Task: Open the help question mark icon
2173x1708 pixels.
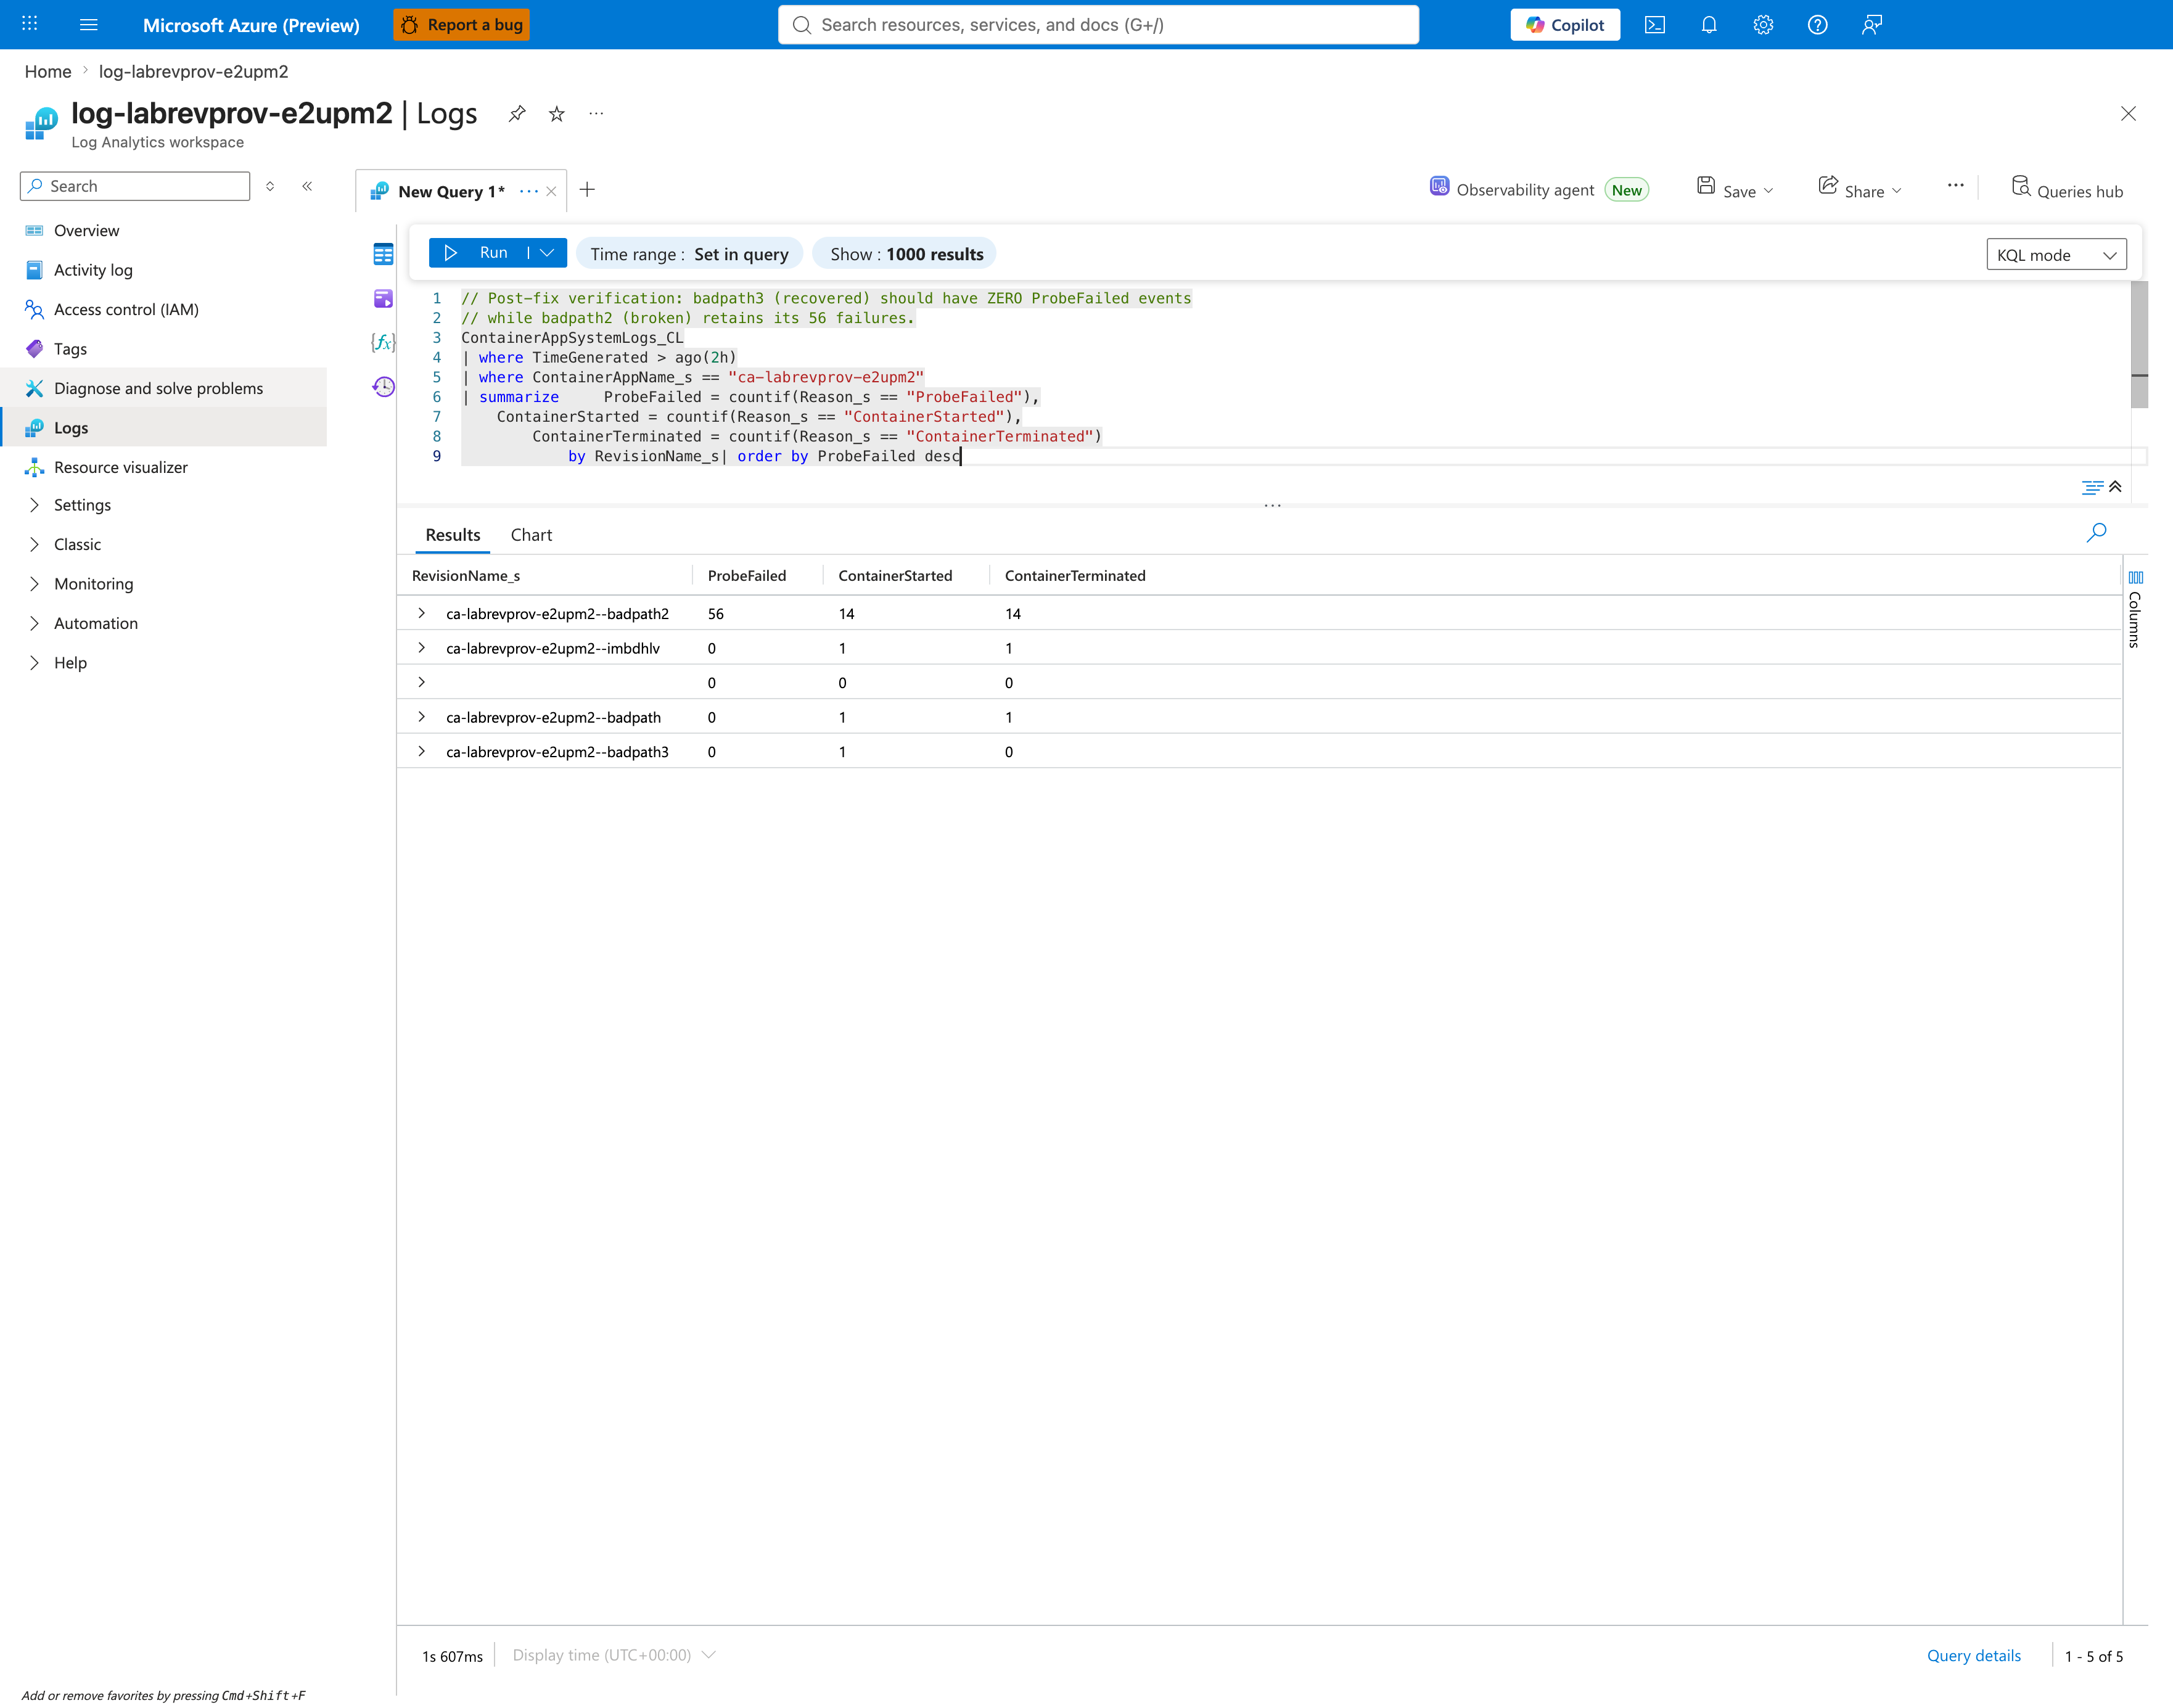Action: pyautogui.click(x=1818, y=25)
